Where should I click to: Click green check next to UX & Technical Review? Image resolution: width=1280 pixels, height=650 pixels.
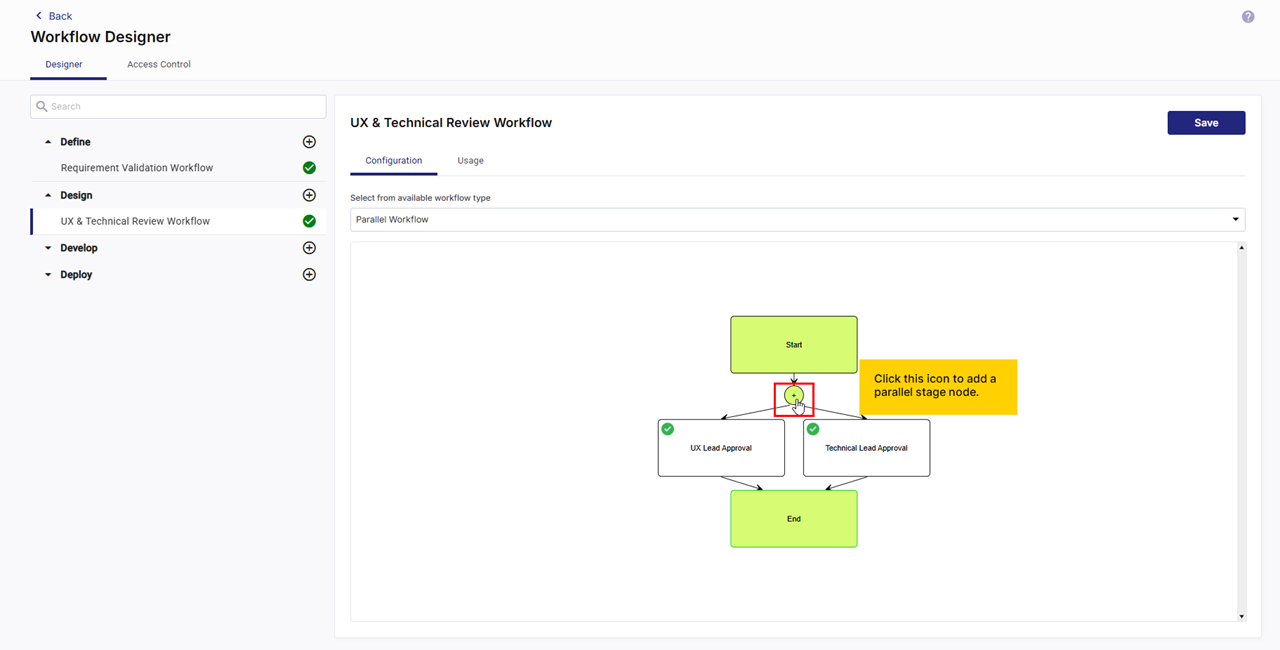(x=309, y=221)
